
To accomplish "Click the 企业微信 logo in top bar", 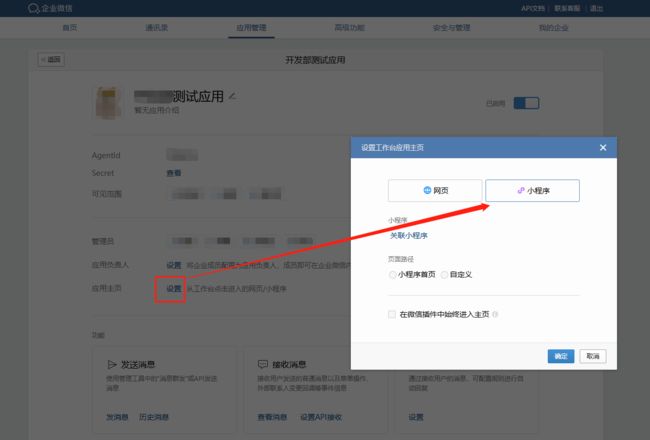I will point(50,8).
